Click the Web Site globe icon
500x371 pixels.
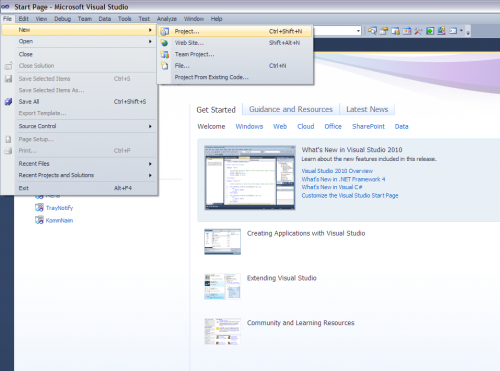(165, 43)
